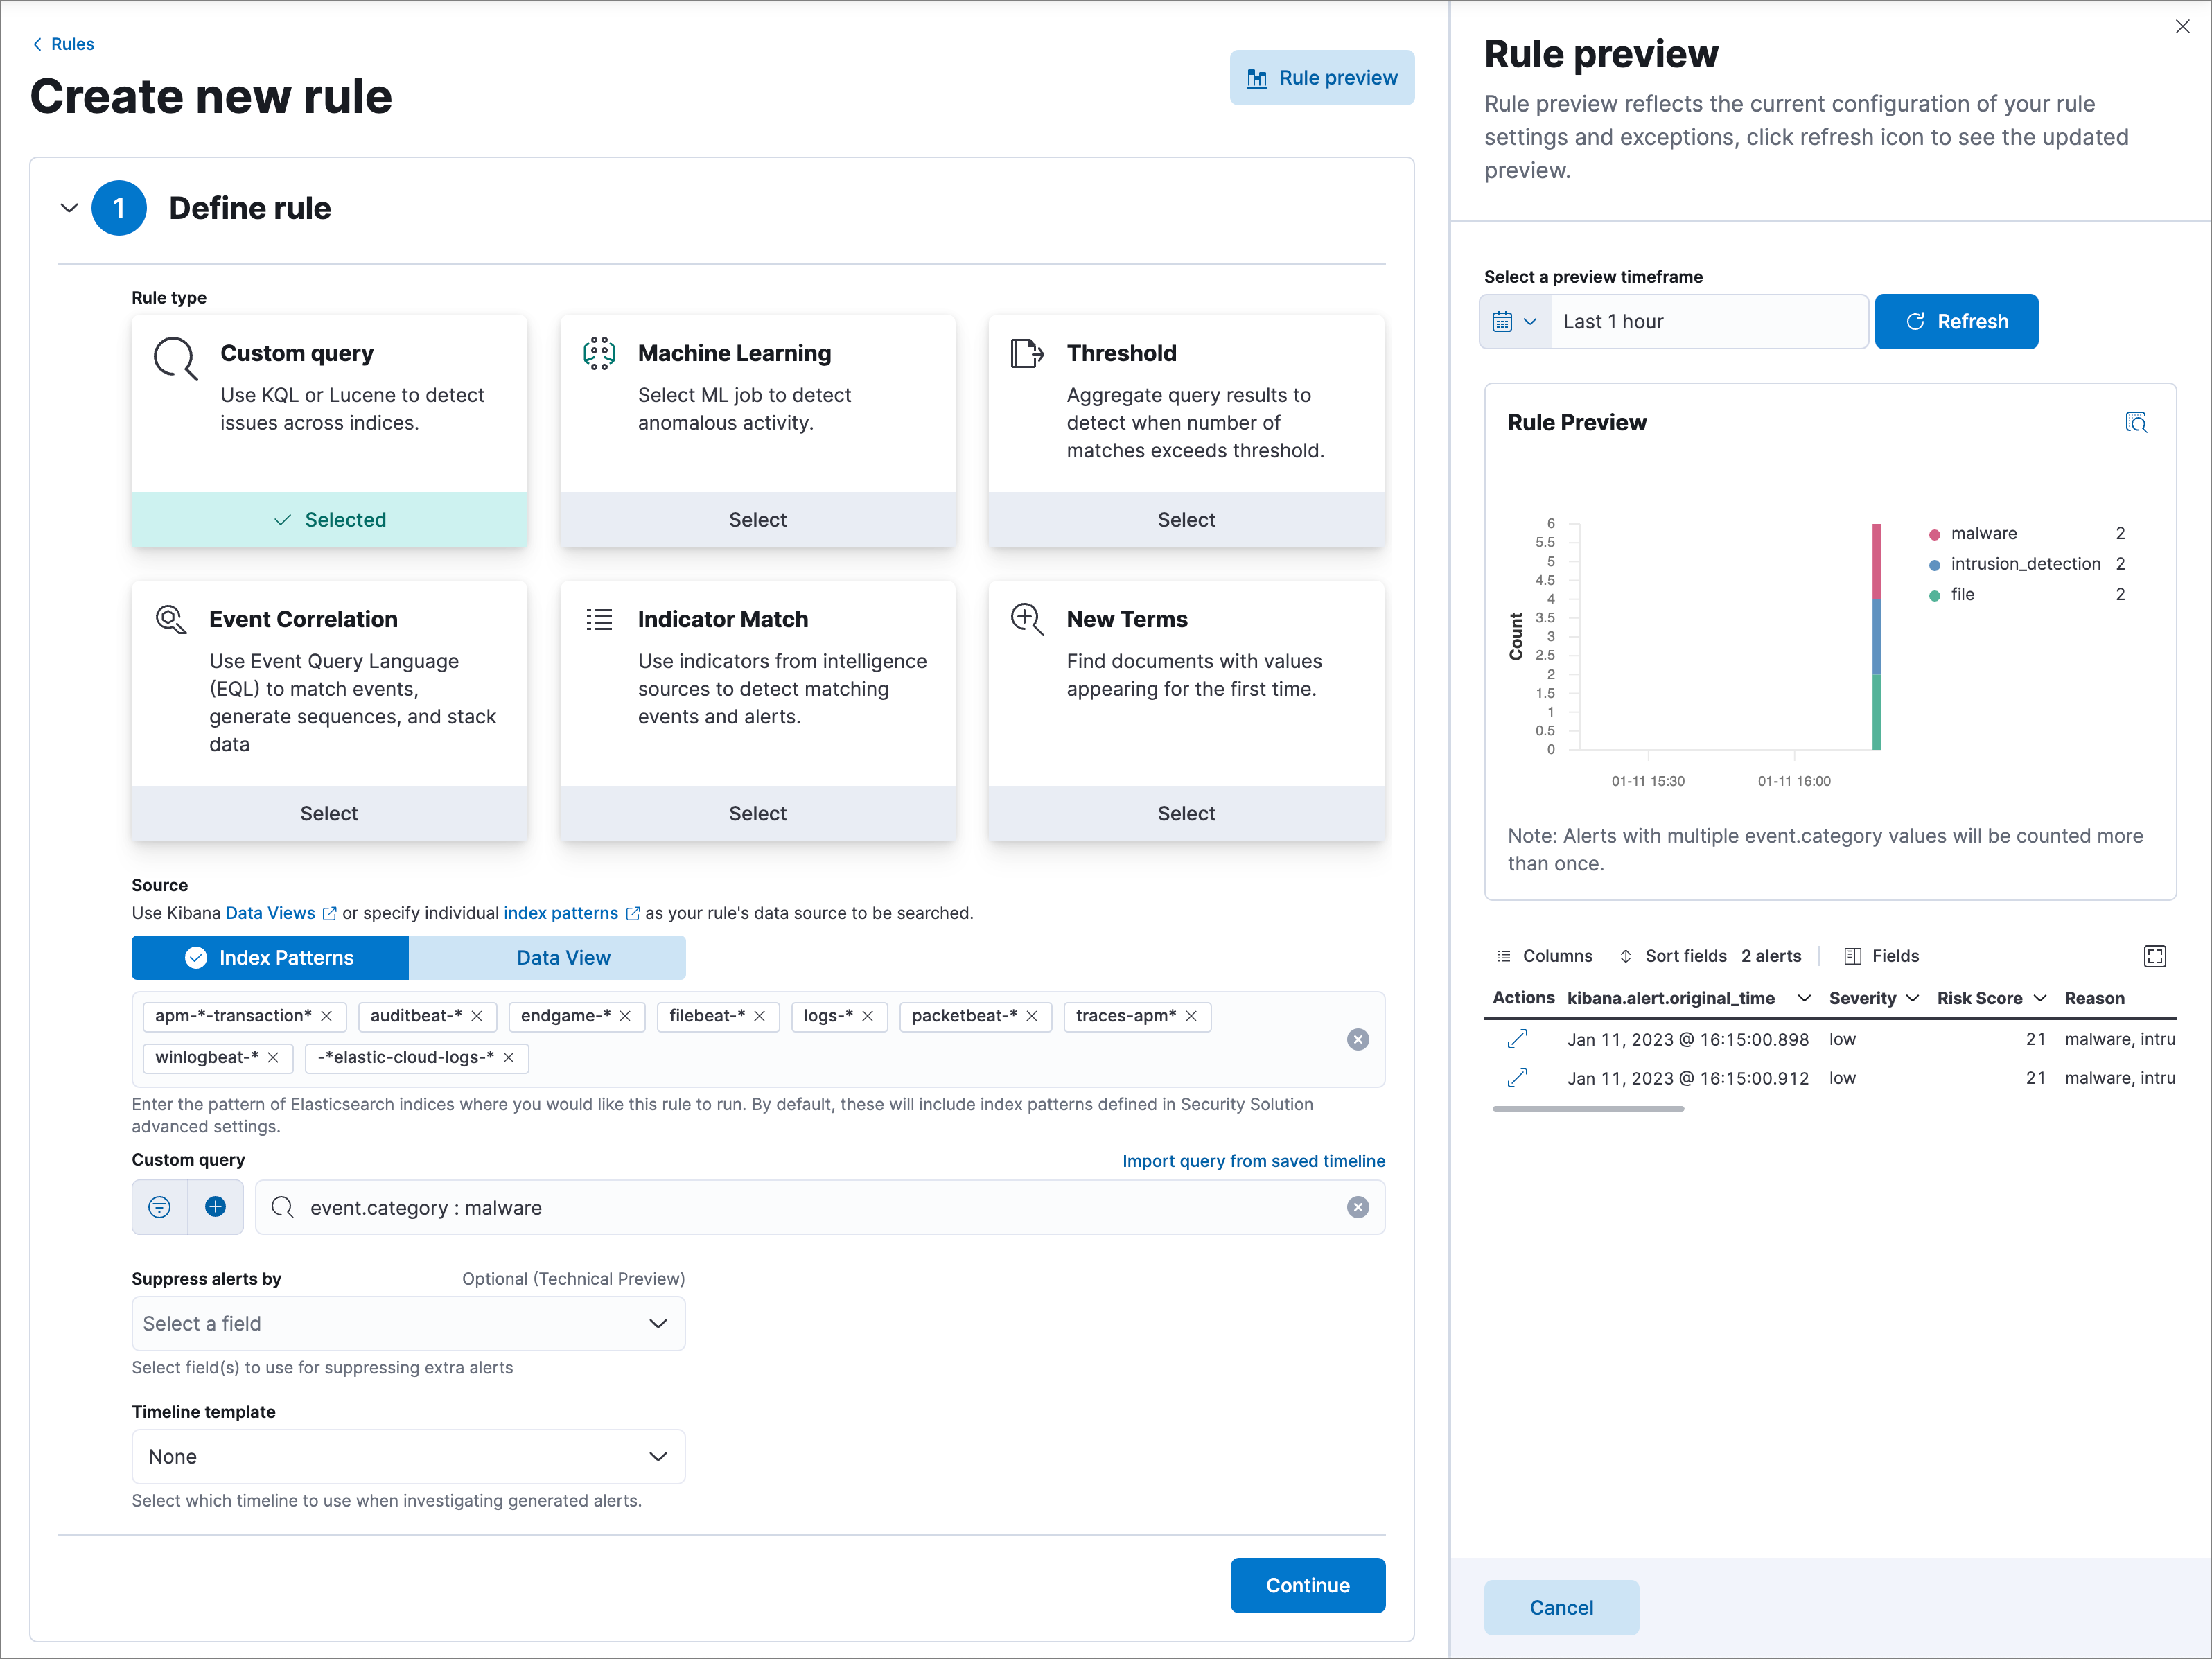Open Import query from saved timeline link
Screen dimensions: 2212x1659
point(1253,1160)
